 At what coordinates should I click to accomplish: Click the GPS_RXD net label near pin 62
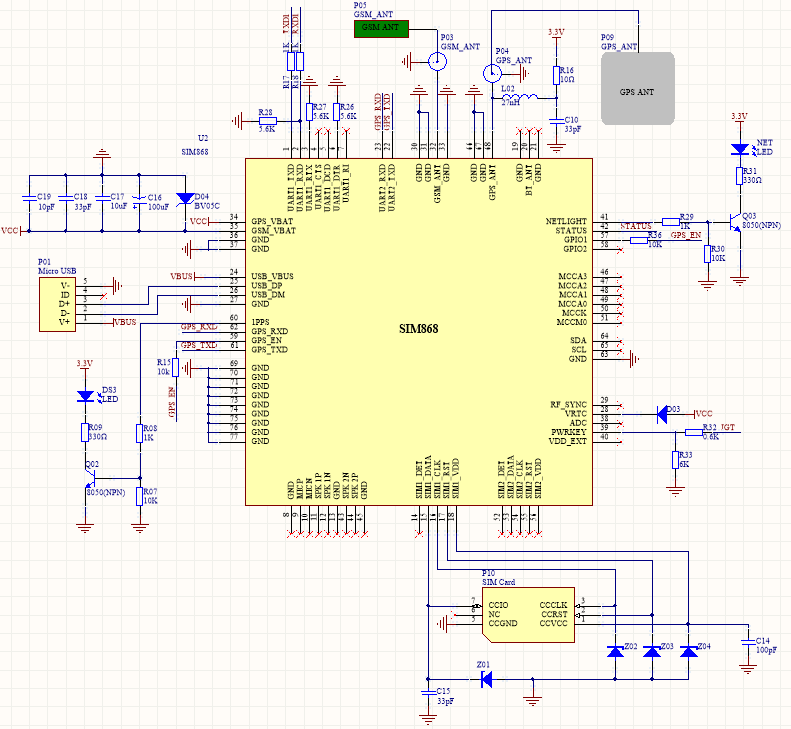(199, 327)
